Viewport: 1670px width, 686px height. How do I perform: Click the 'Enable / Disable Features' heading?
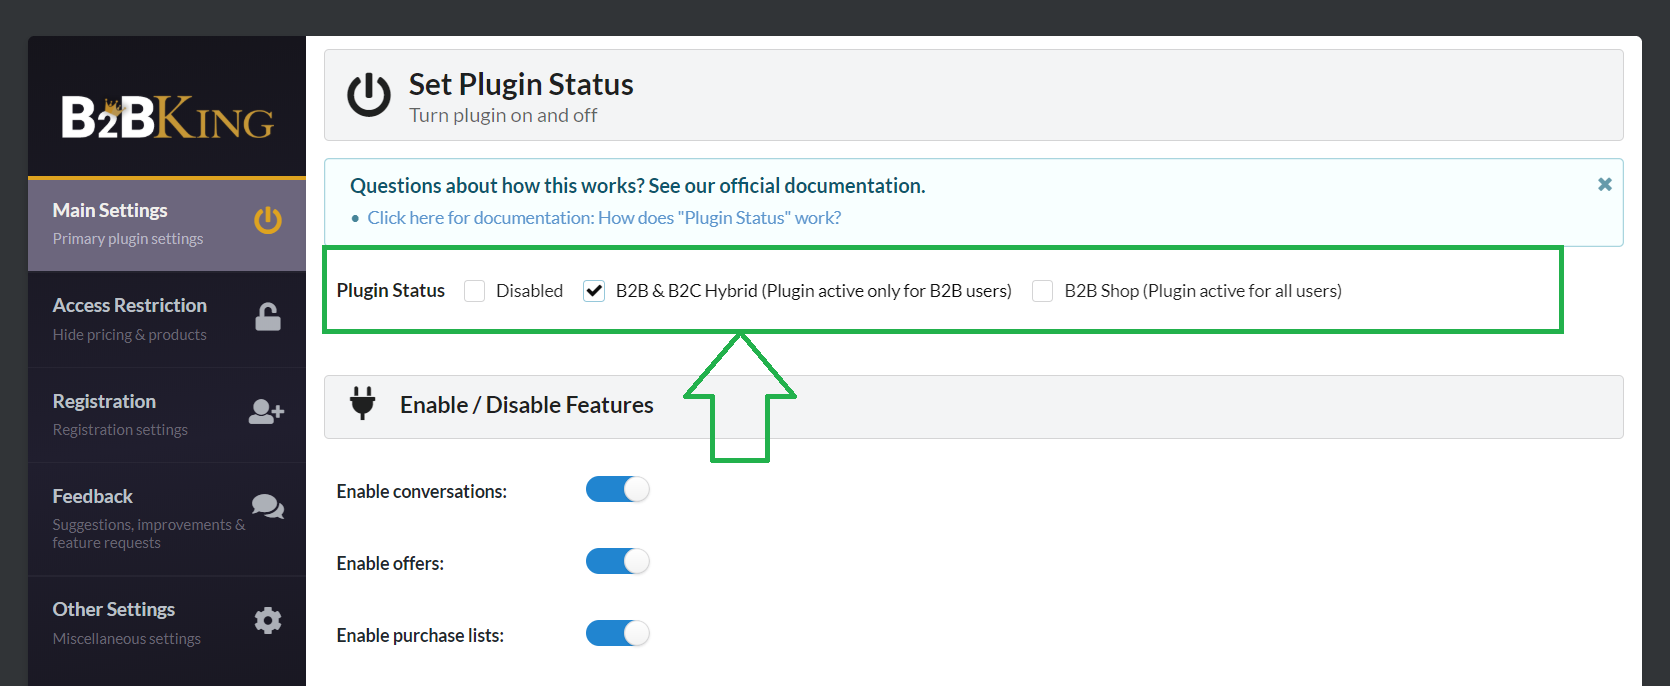point(527,405)
